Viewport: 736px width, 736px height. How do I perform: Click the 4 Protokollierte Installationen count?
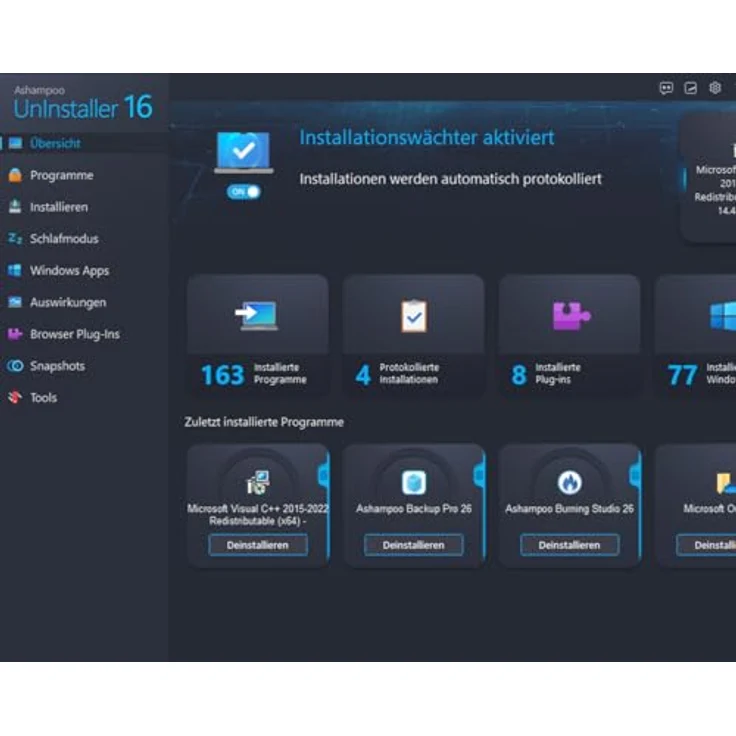363,375
